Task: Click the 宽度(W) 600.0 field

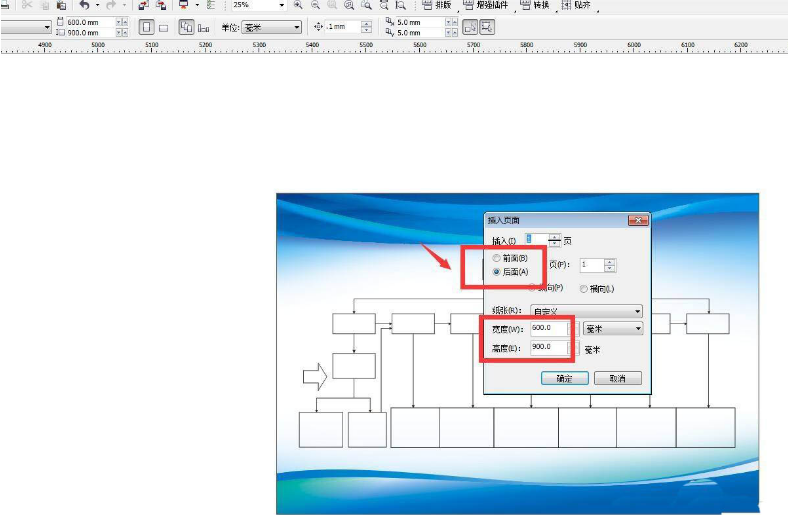Action: [x=550, y=328]
